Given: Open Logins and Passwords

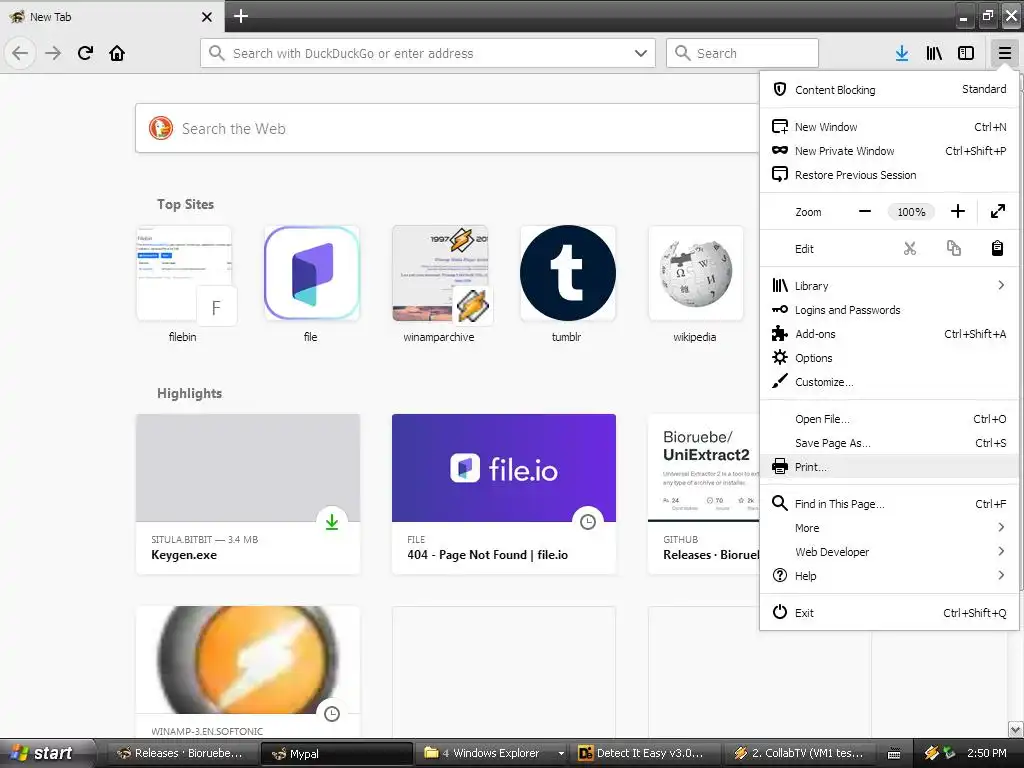Looking at the screenshot, I should (x=889, y=310).
